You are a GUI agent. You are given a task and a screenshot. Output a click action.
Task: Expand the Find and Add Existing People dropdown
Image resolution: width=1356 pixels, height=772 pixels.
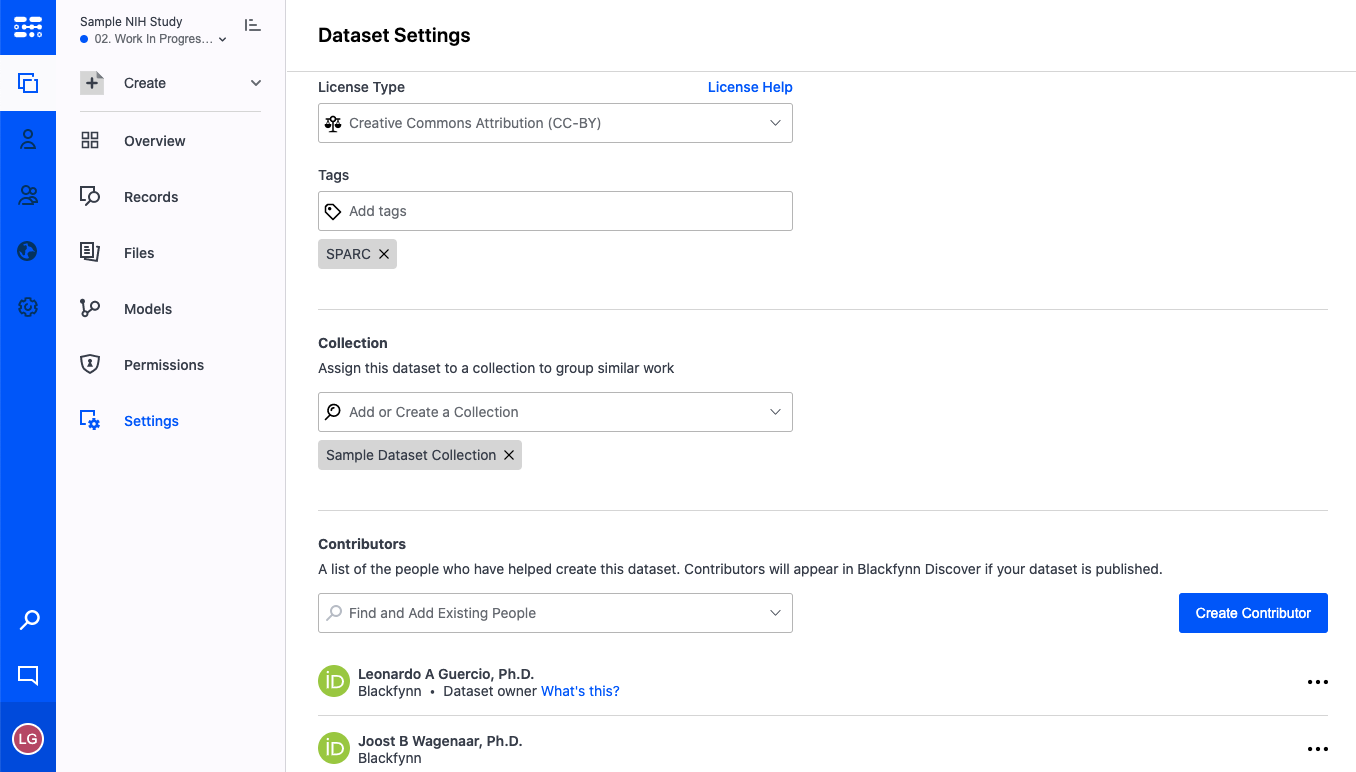(x=555, y=613)
